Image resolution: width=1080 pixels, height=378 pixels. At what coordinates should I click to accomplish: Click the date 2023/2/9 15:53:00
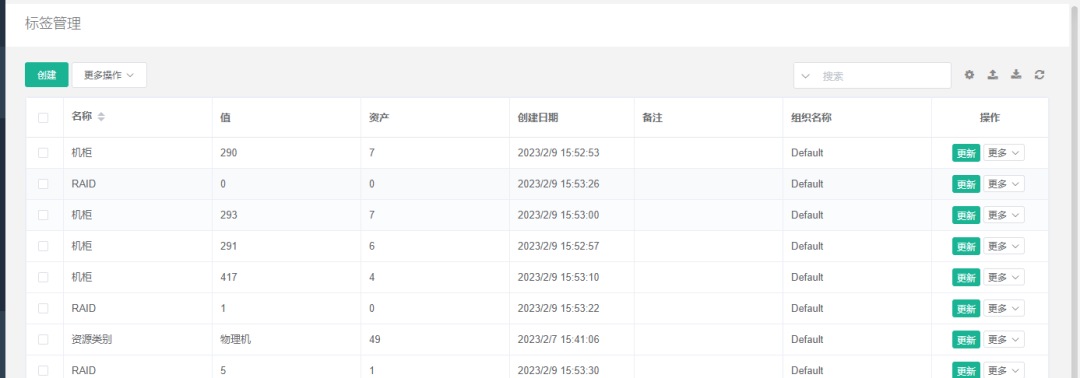559,215
